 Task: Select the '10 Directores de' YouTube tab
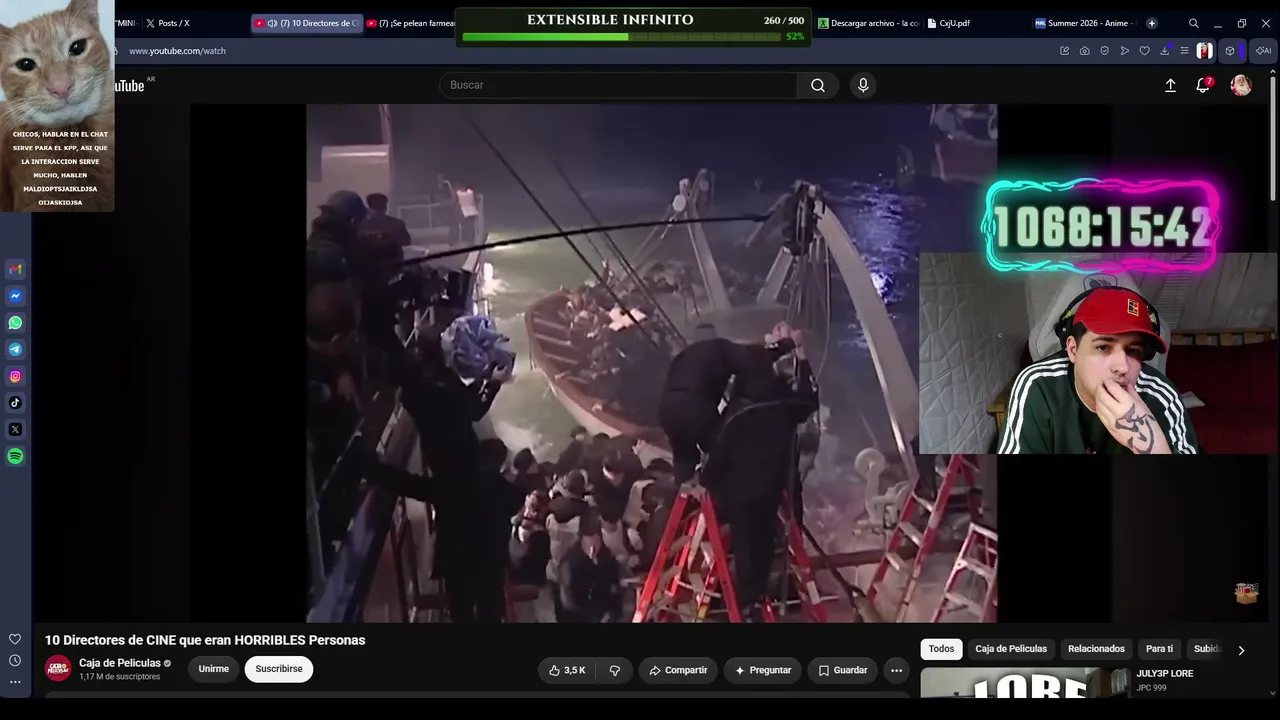tap(306, 23)
